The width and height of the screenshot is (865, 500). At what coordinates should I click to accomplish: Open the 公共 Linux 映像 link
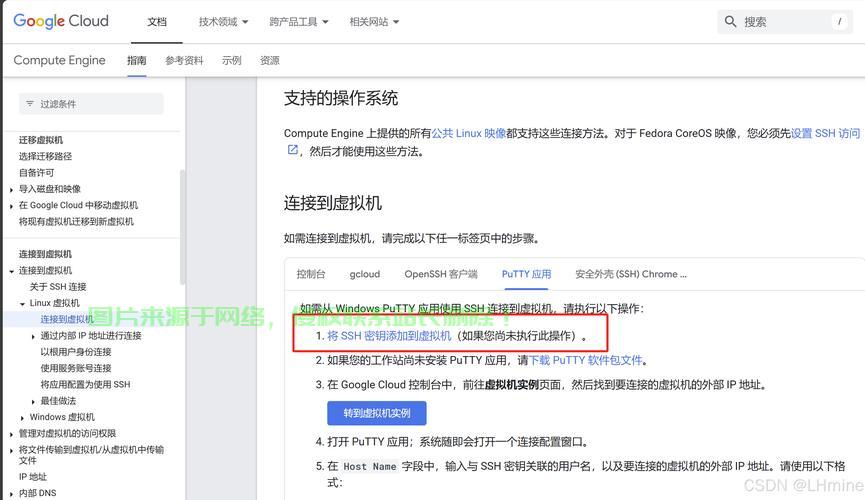point(469,133)
